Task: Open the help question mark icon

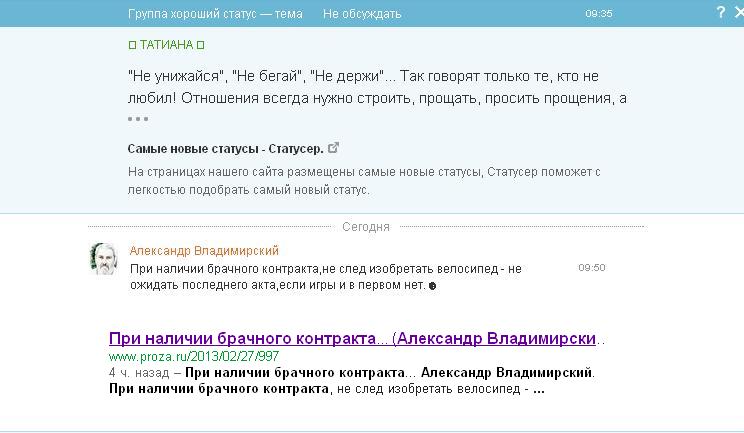Action: (x=721, y=12)
